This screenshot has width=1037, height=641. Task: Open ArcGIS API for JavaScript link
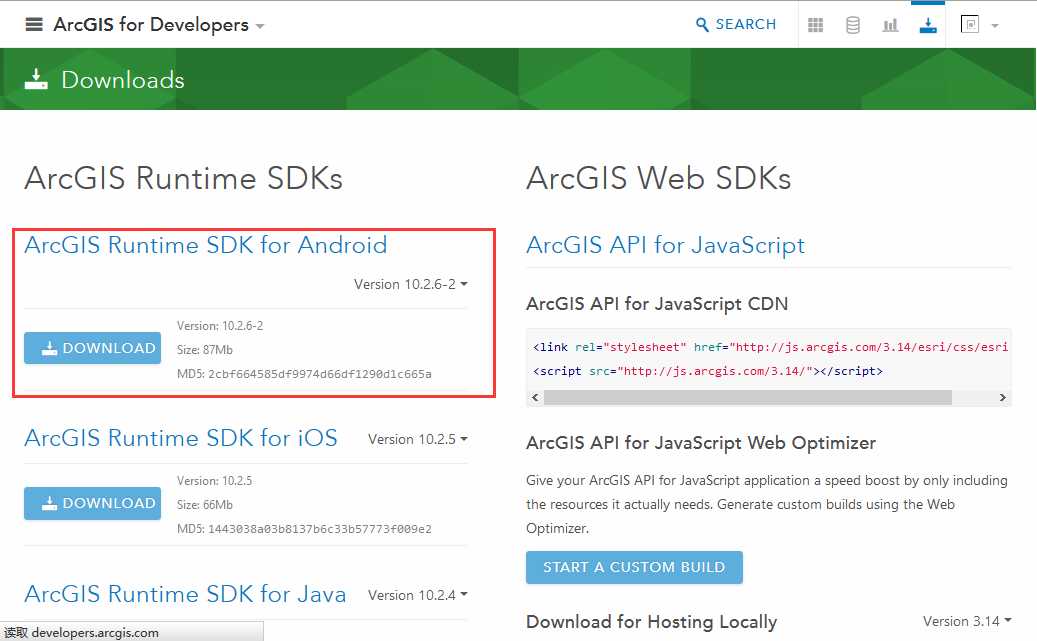pyautogui.click(x=665, y=245)
